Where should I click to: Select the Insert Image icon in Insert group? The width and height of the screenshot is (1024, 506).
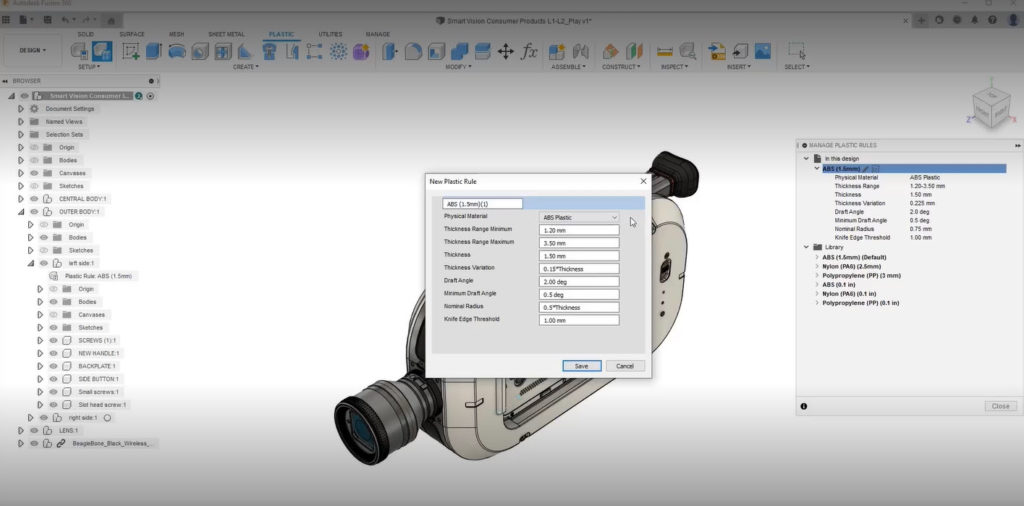(762, 51)
